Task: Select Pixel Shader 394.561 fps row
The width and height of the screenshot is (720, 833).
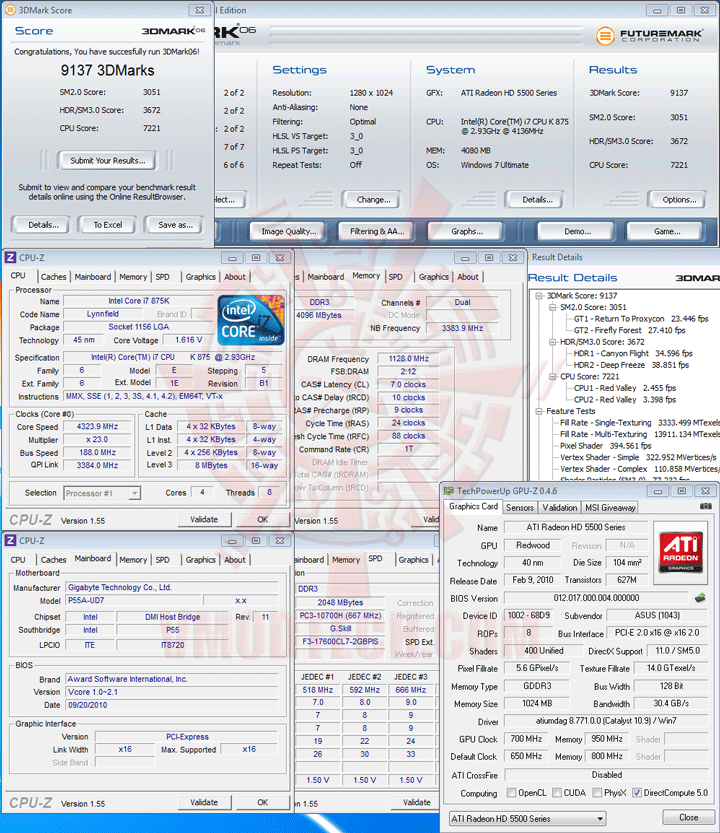Action: pyautogui.click(x=605, y=446)
